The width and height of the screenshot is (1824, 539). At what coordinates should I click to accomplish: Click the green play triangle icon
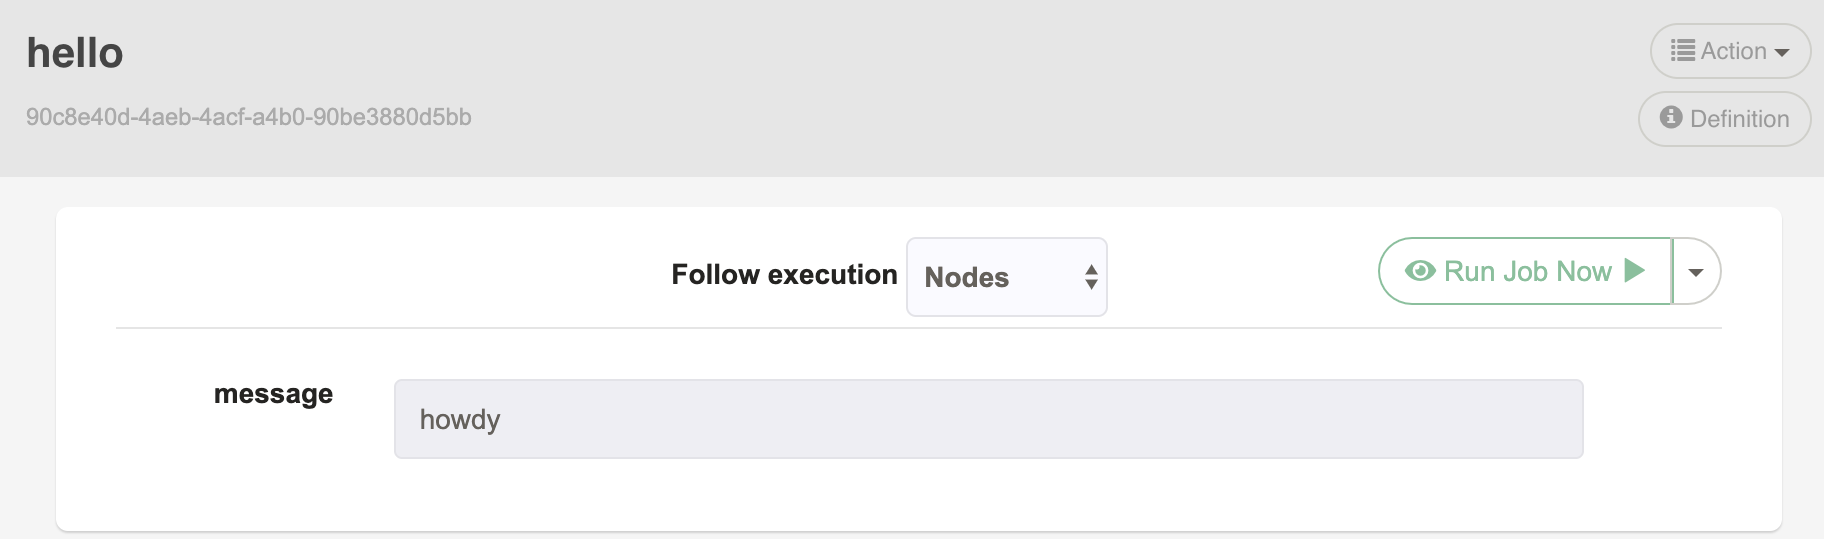point(1635,271)
